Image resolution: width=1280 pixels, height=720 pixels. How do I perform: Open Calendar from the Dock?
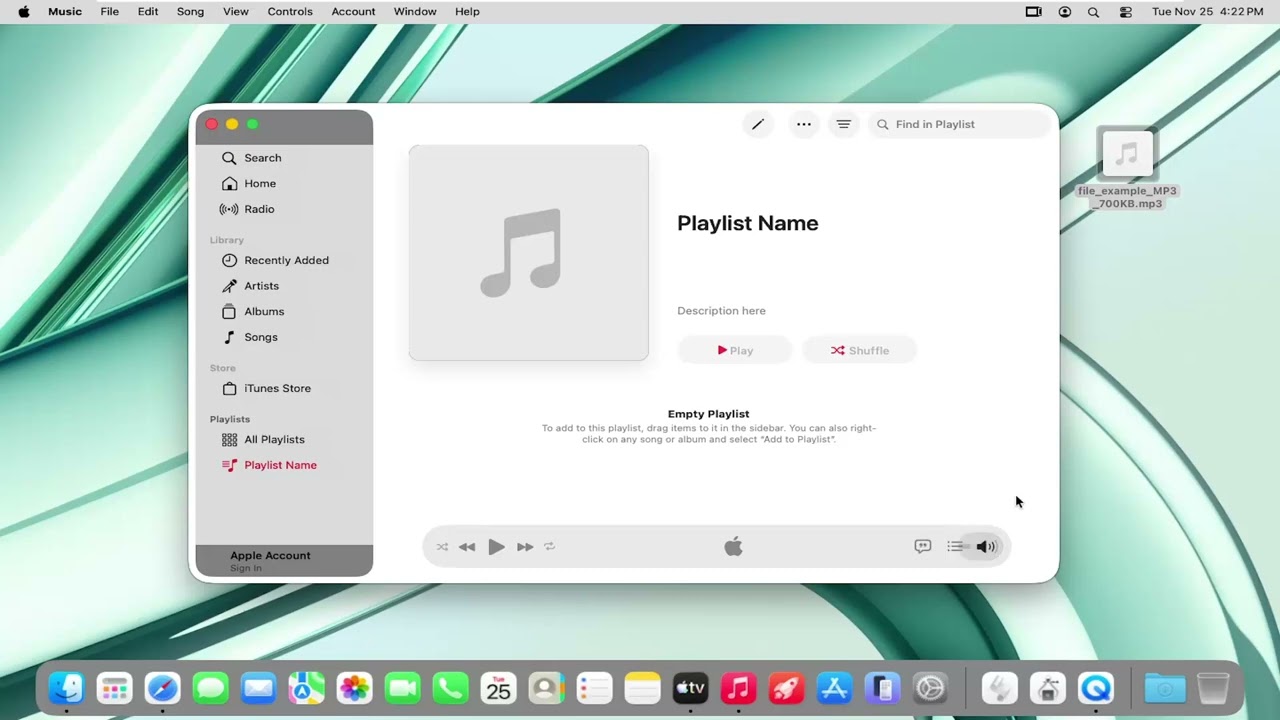point(498,688)
